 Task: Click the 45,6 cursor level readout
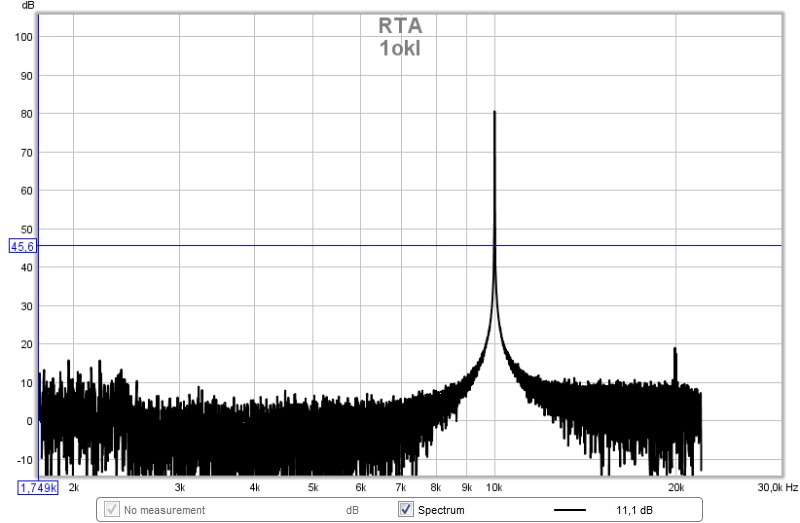pos(22,246)
